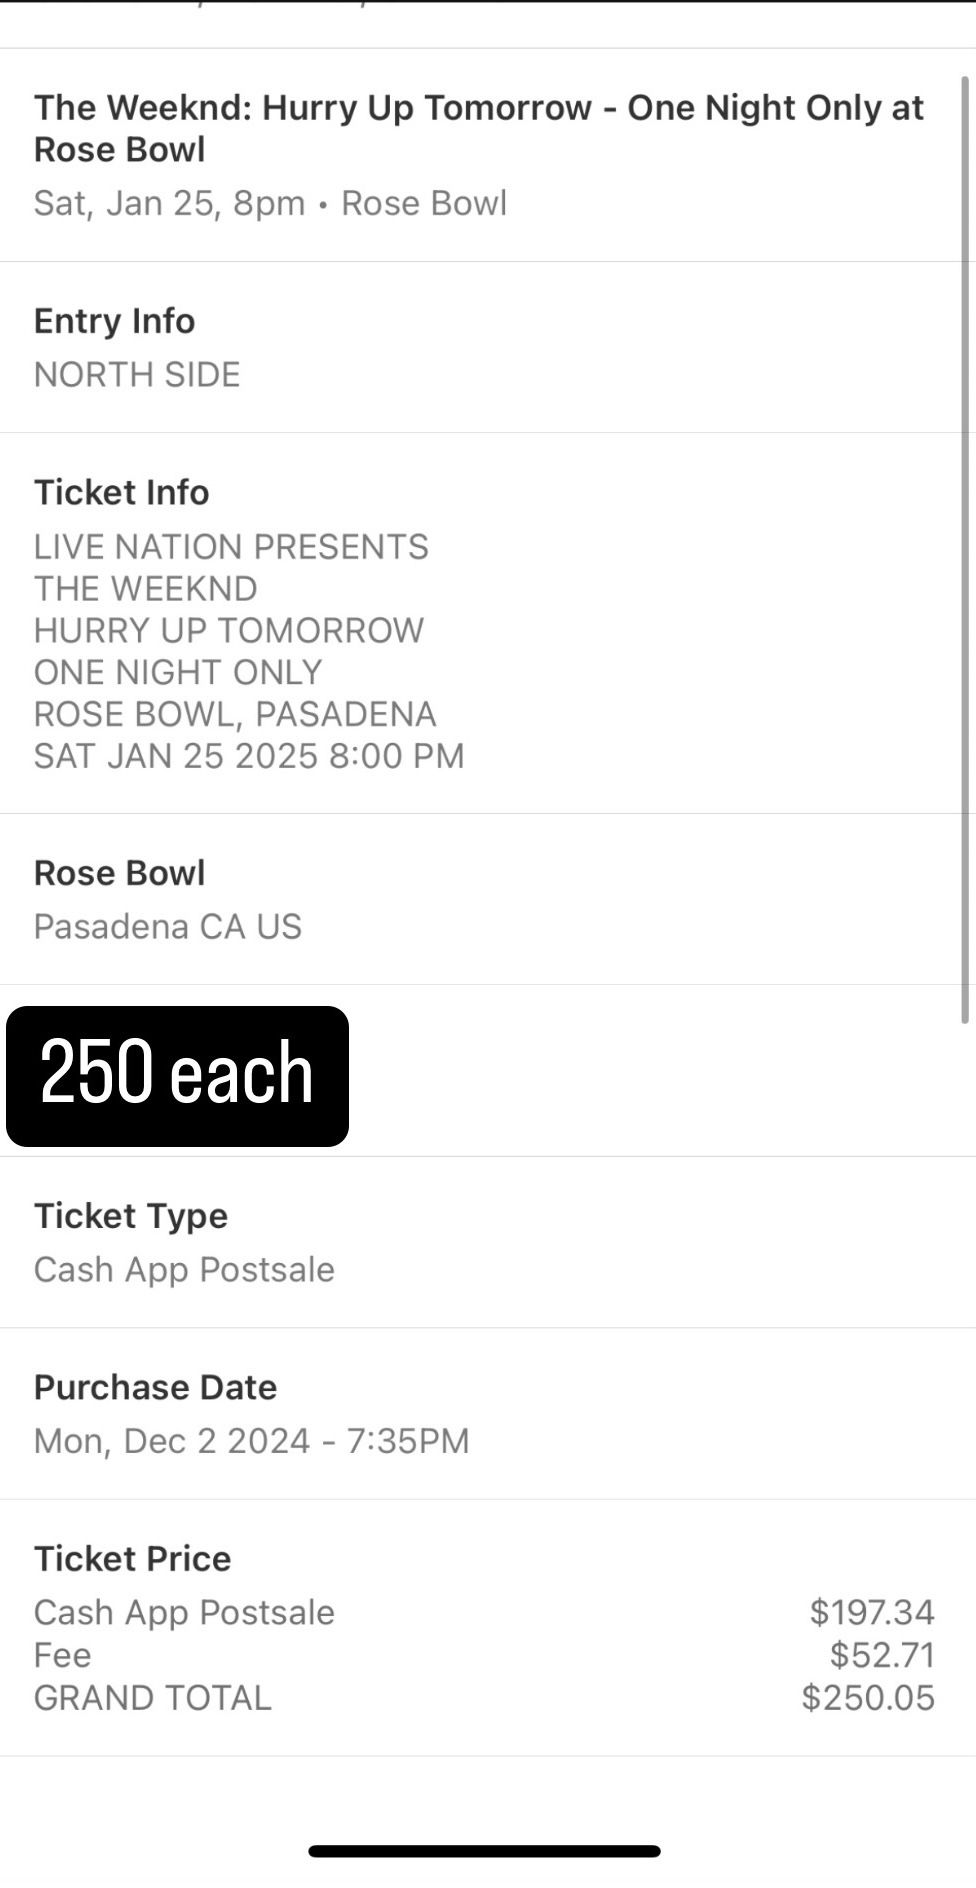Viewport: 976px width, 1888px height.
Task: Select the Ticket Type heading
Action: point(130,1216)
